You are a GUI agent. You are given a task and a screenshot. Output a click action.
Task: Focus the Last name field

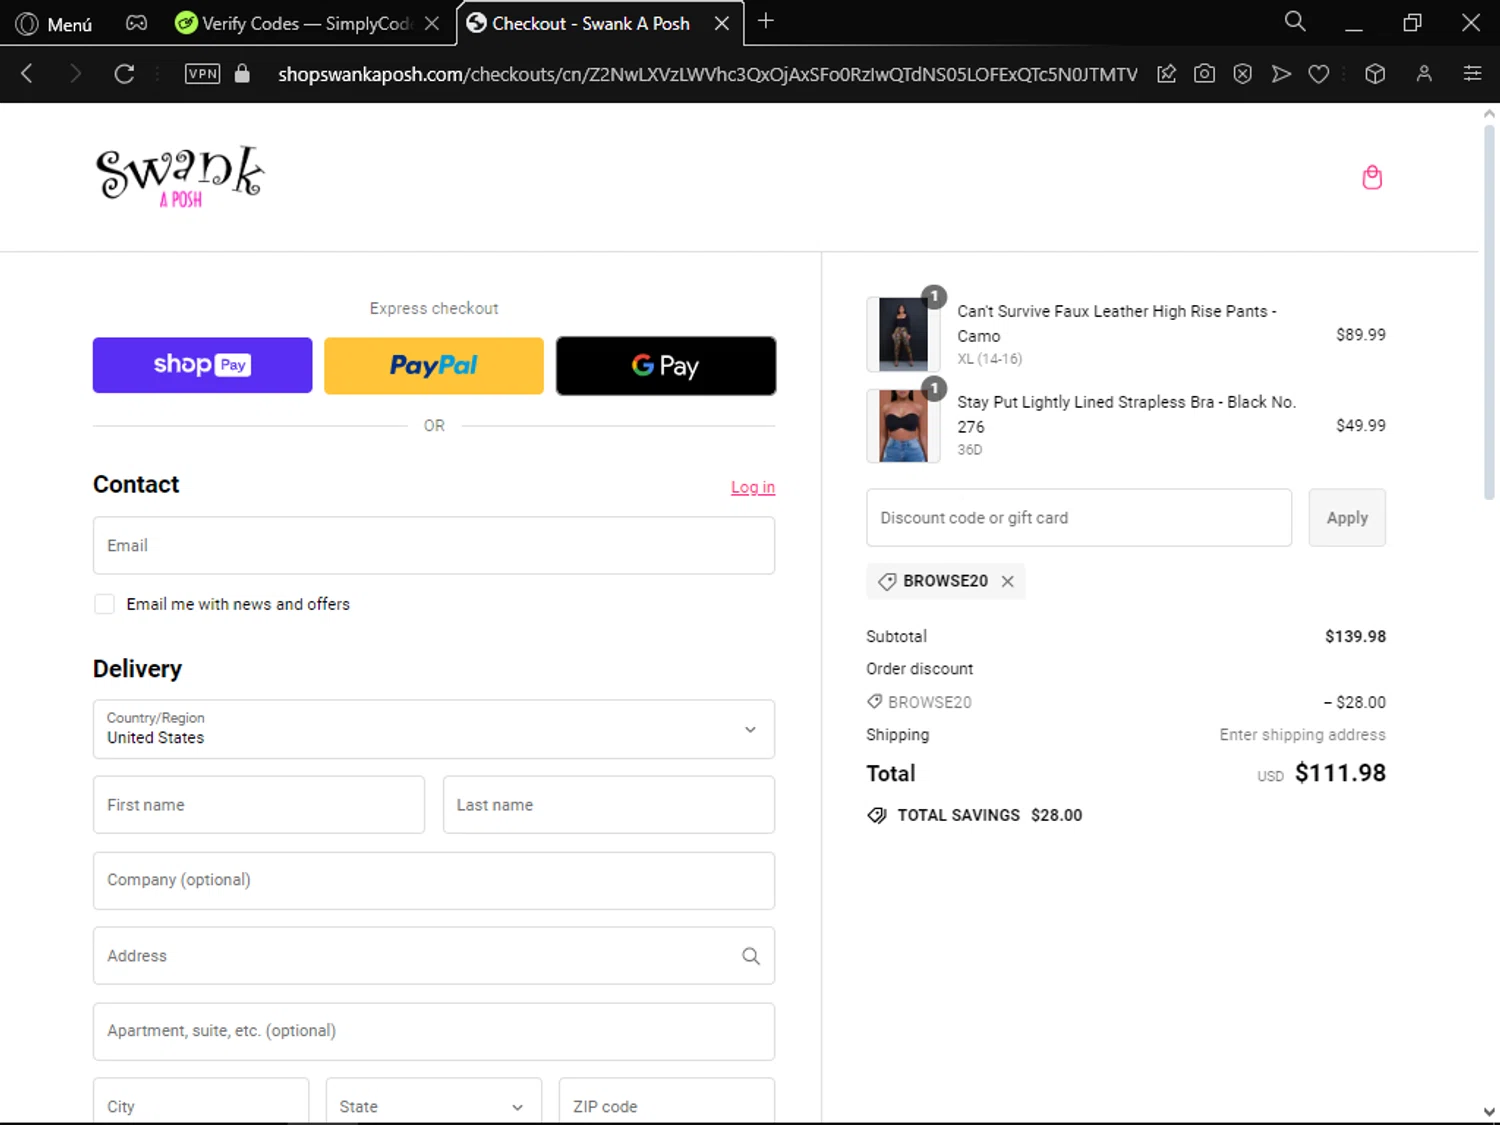click(609, 805)
